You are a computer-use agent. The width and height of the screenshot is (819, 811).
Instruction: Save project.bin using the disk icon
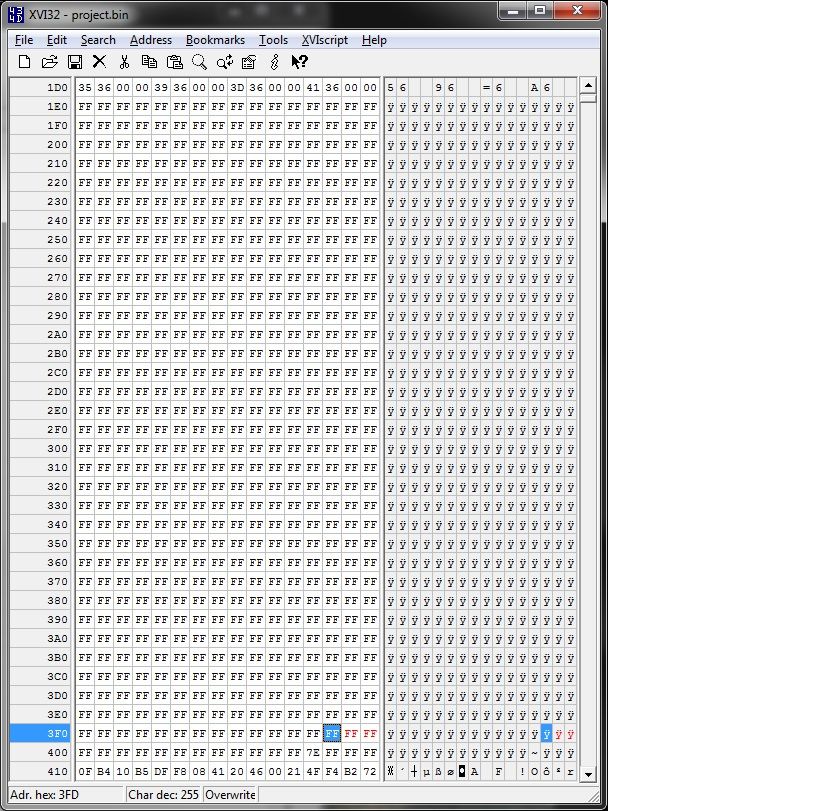click(74, 61)
